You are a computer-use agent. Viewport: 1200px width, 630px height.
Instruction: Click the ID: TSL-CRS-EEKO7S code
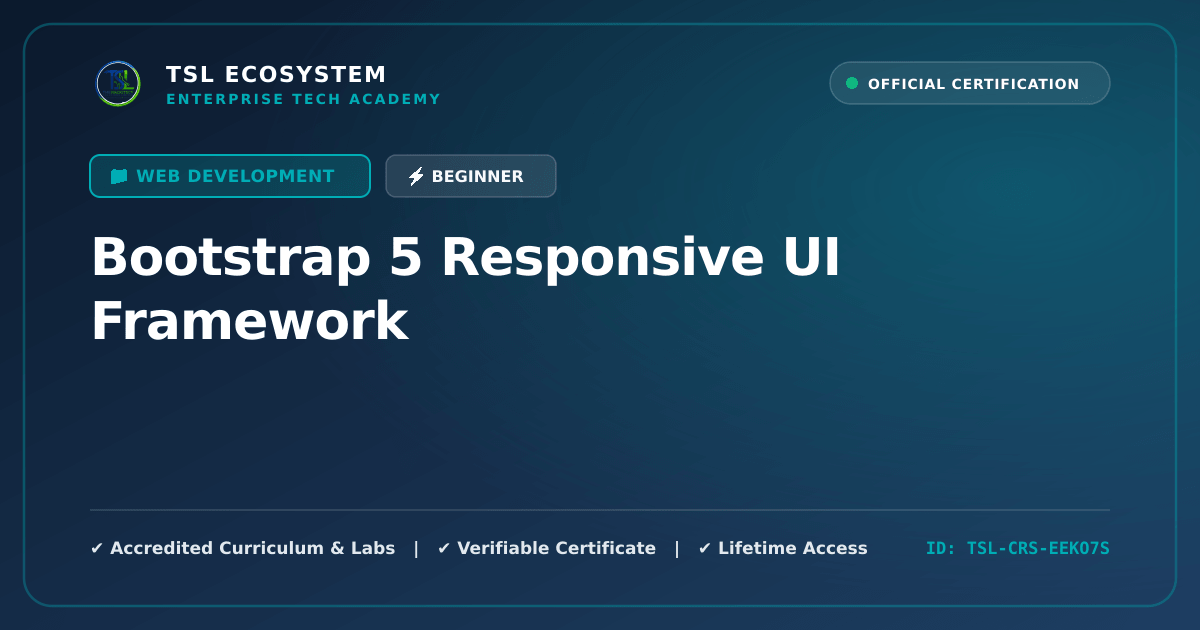(1018, 548)
